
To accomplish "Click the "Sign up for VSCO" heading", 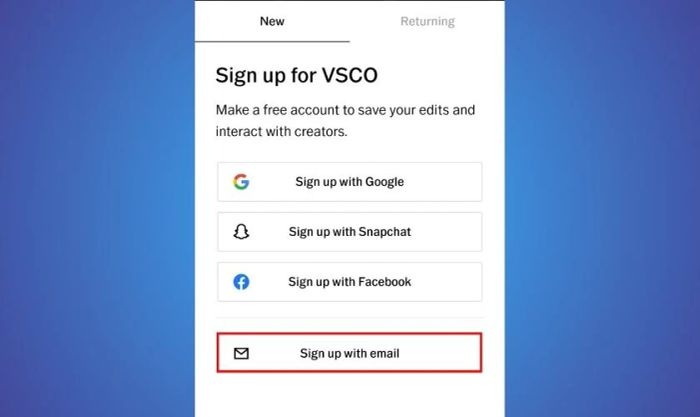I will 296,75.
